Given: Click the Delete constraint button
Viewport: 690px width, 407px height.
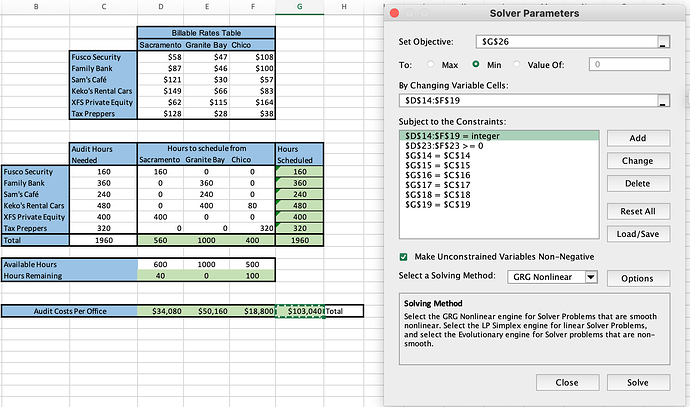Looking at the screenshot, I should tap(638, 183).
